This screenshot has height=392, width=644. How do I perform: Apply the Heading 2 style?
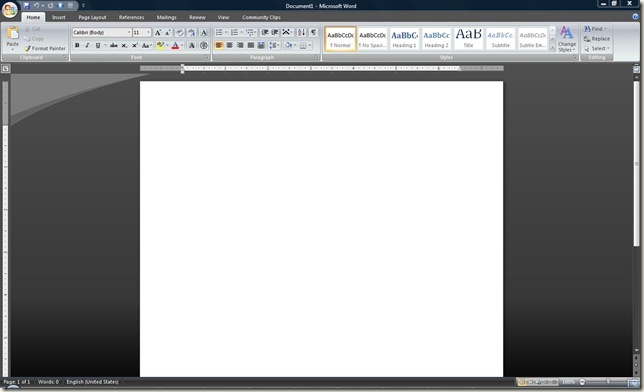(437, 39)
